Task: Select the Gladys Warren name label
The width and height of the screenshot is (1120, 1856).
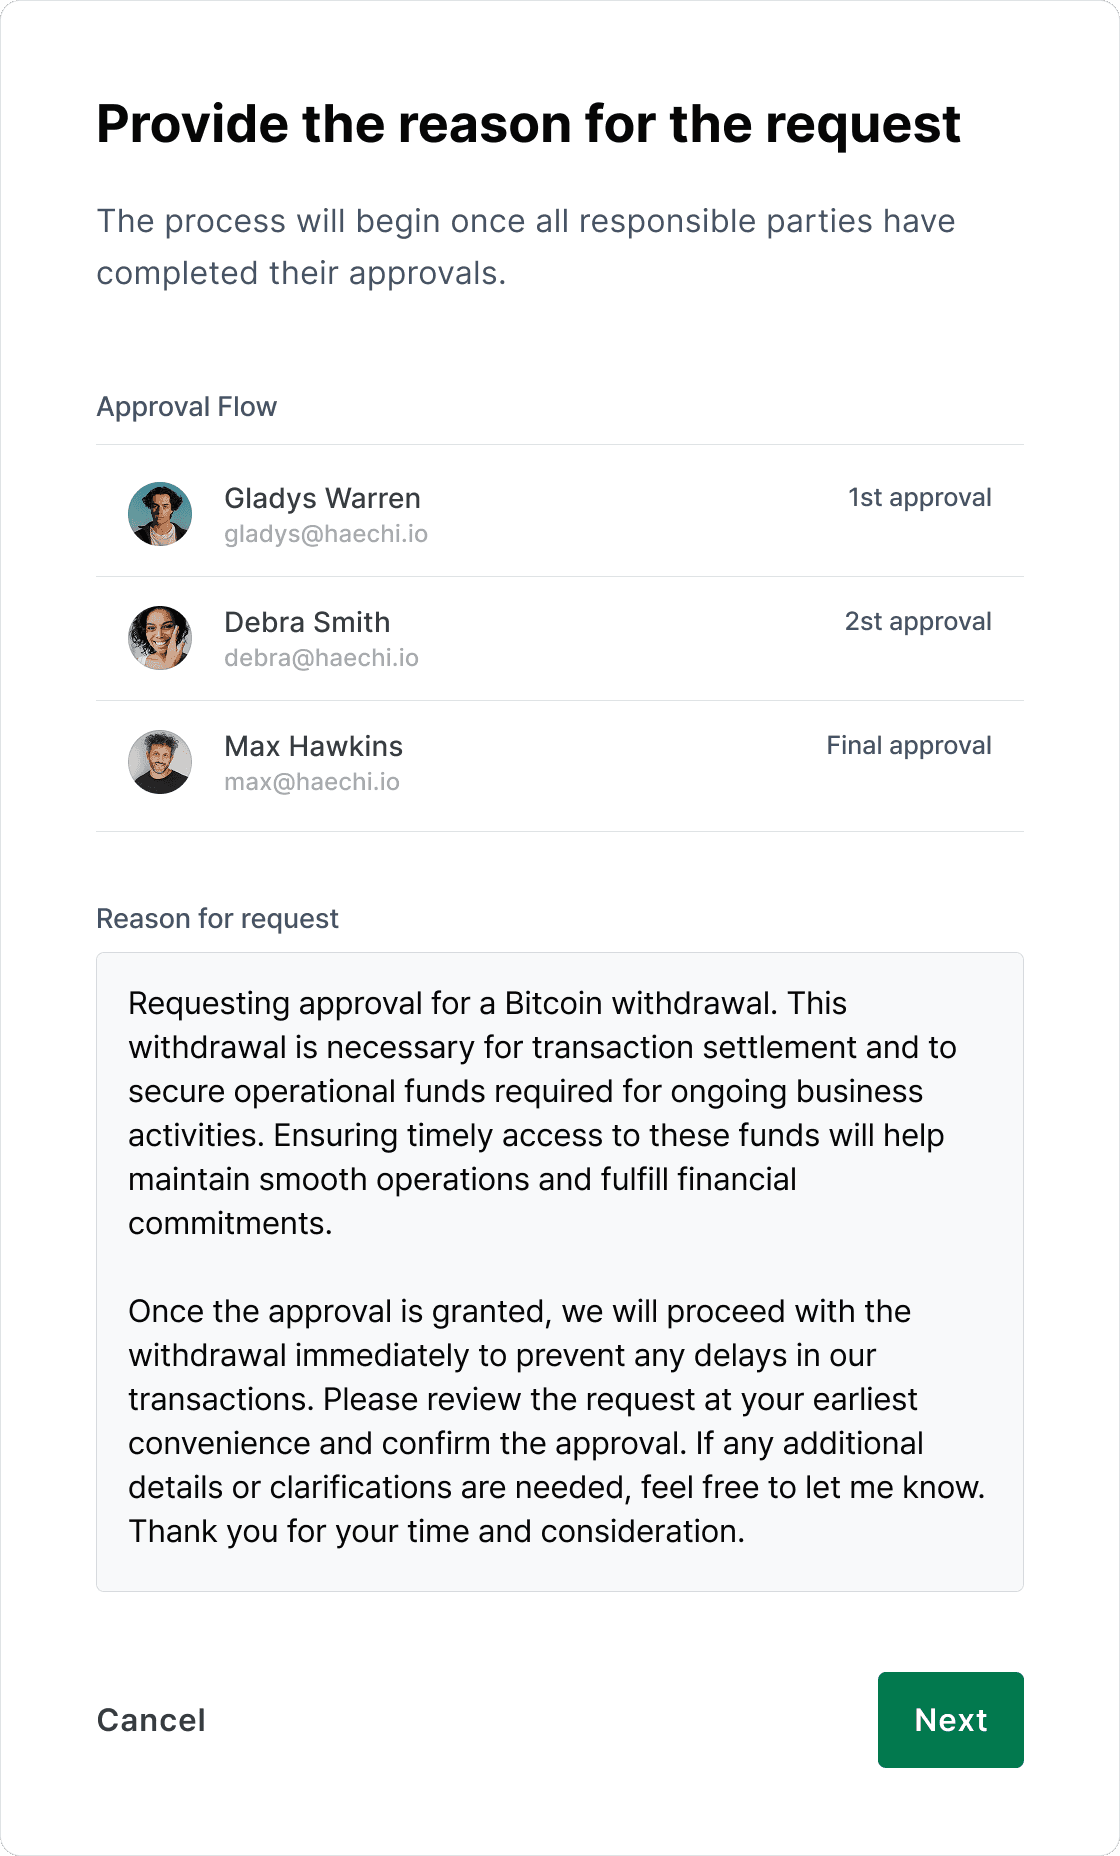Action: (322, 498)
